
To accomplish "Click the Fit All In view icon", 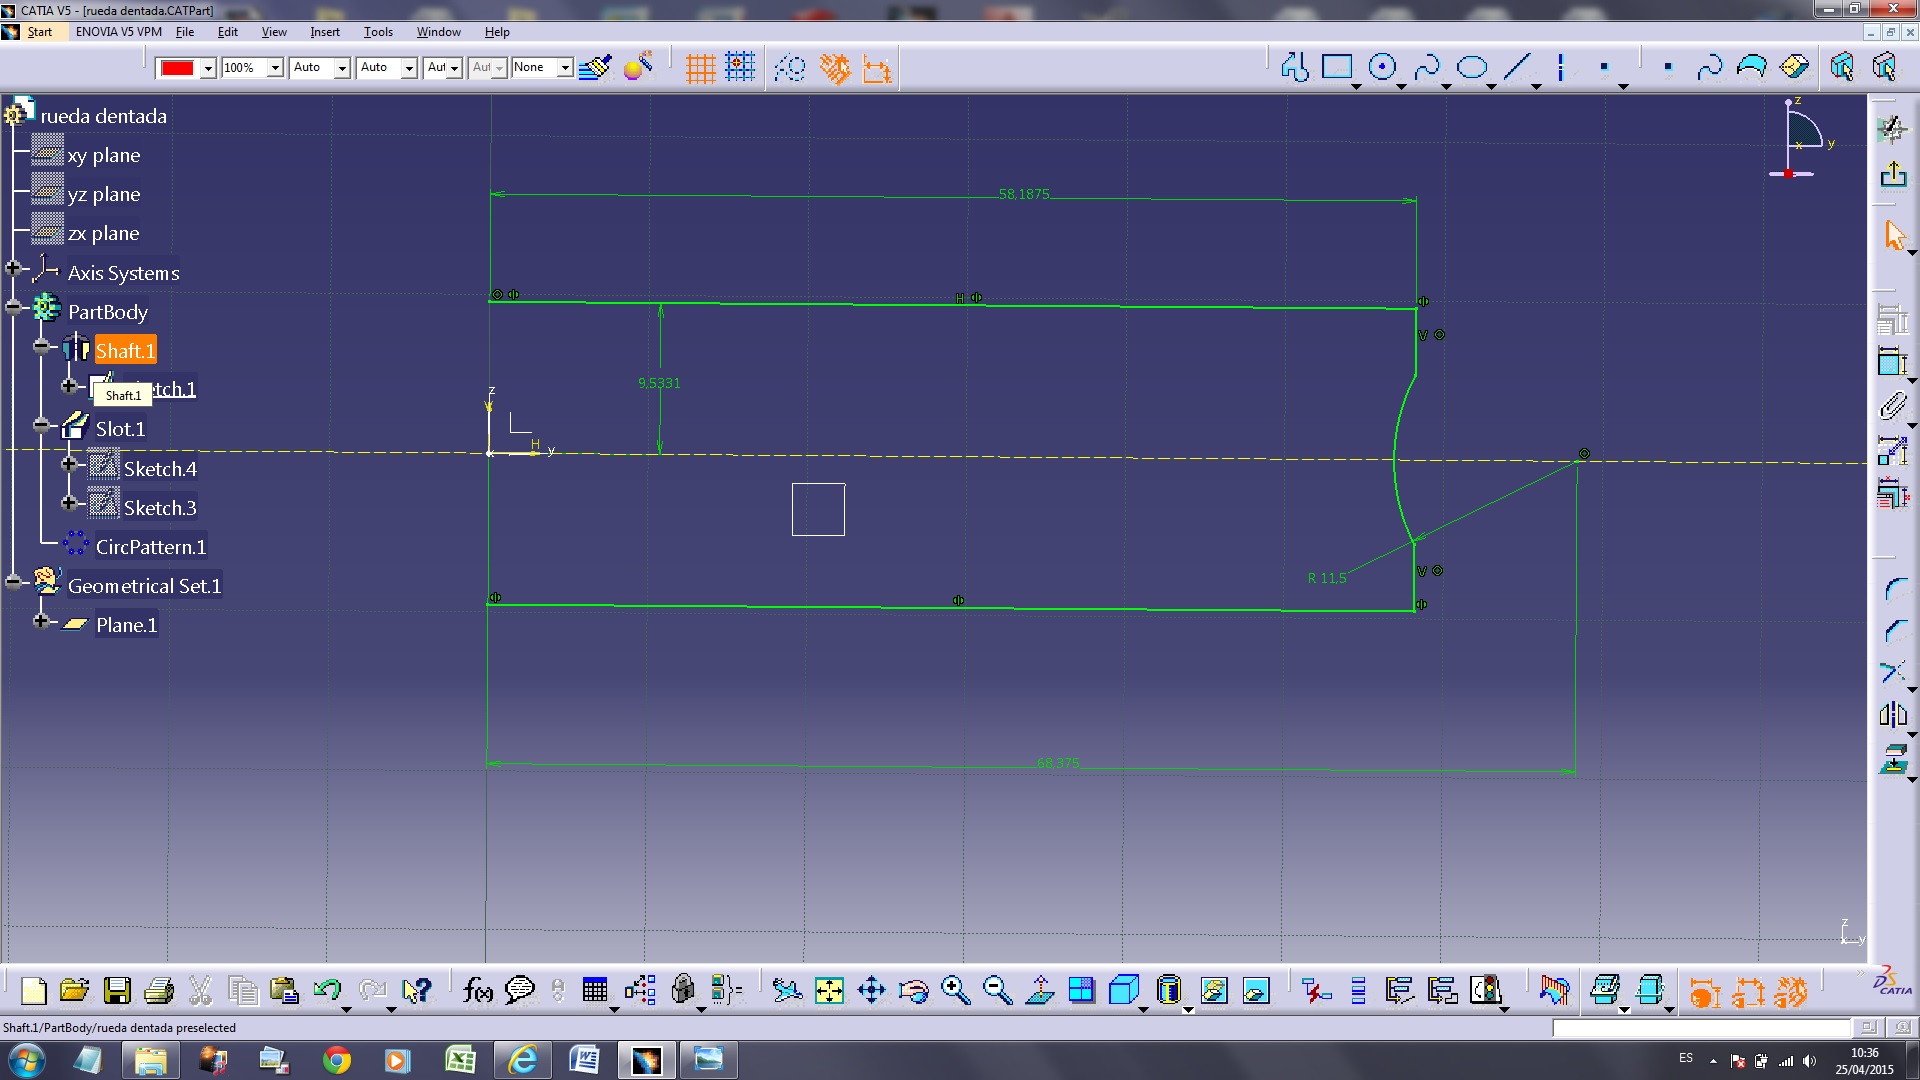I will (x=829, y=990).
